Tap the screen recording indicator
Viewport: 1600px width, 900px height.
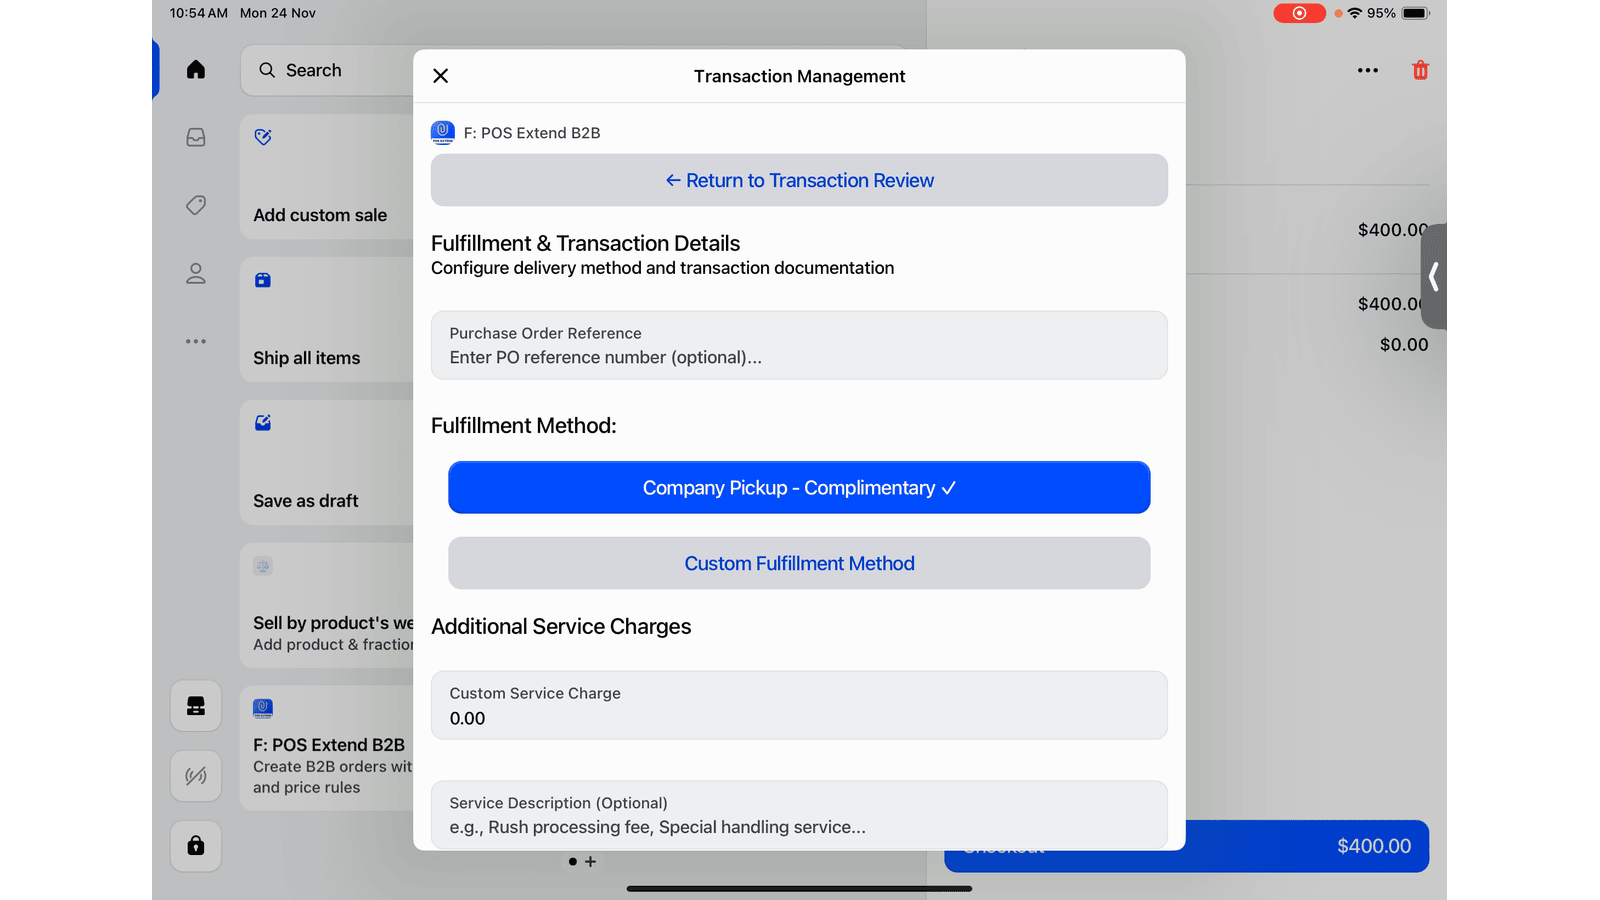tap(1299, 13)
